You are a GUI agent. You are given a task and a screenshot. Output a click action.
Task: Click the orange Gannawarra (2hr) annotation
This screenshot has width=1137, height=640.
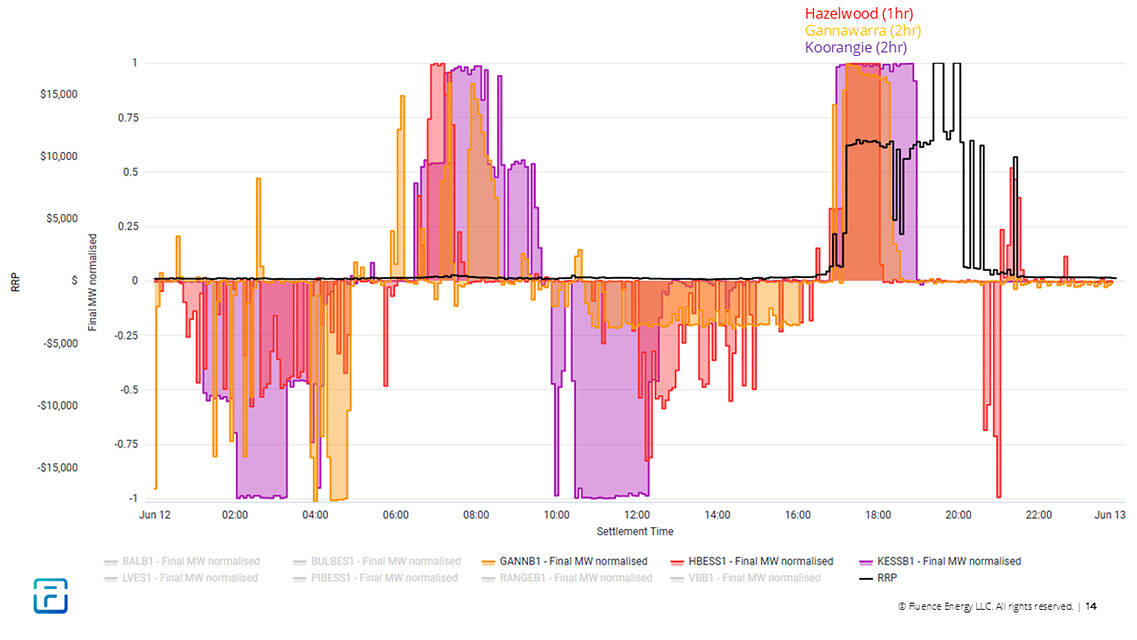[x=862, y=31]
